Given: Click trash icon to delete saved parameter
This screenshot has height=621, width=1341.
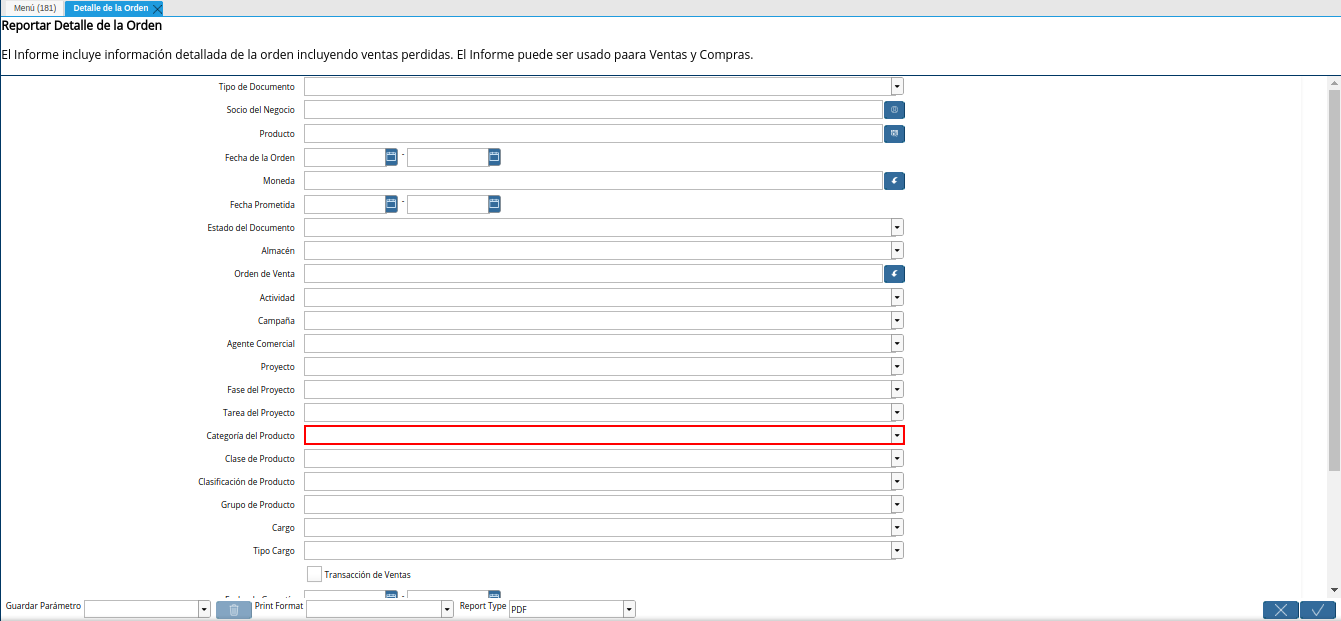Looking at the screenshot, I should click(233, 609).
